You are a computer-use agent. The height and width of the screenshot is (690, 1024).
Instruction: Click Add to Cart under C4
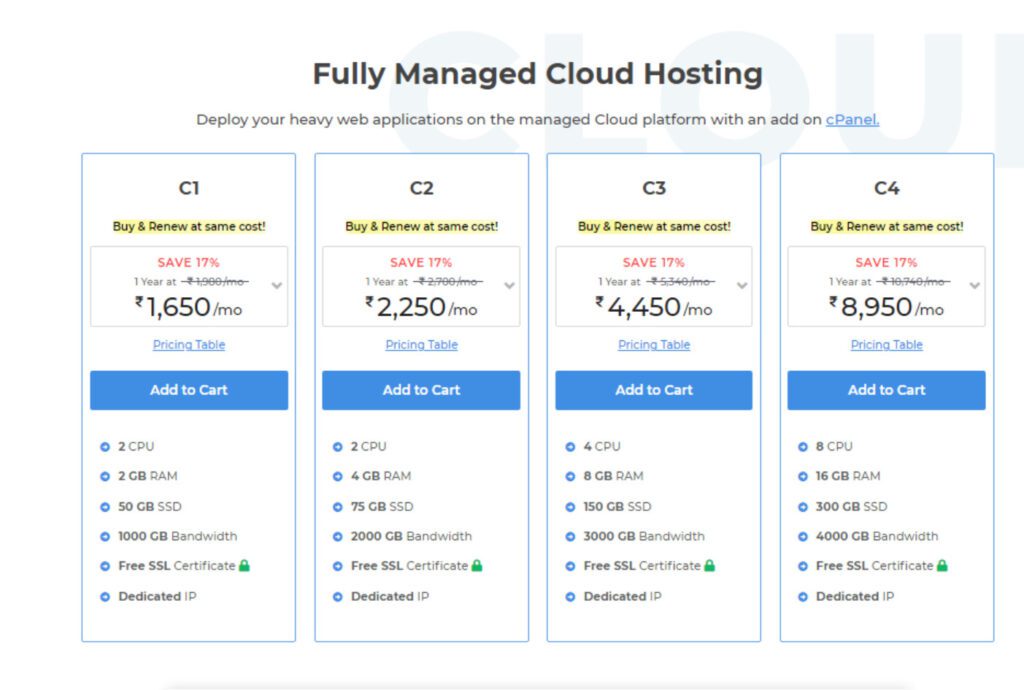click(886, 390)
